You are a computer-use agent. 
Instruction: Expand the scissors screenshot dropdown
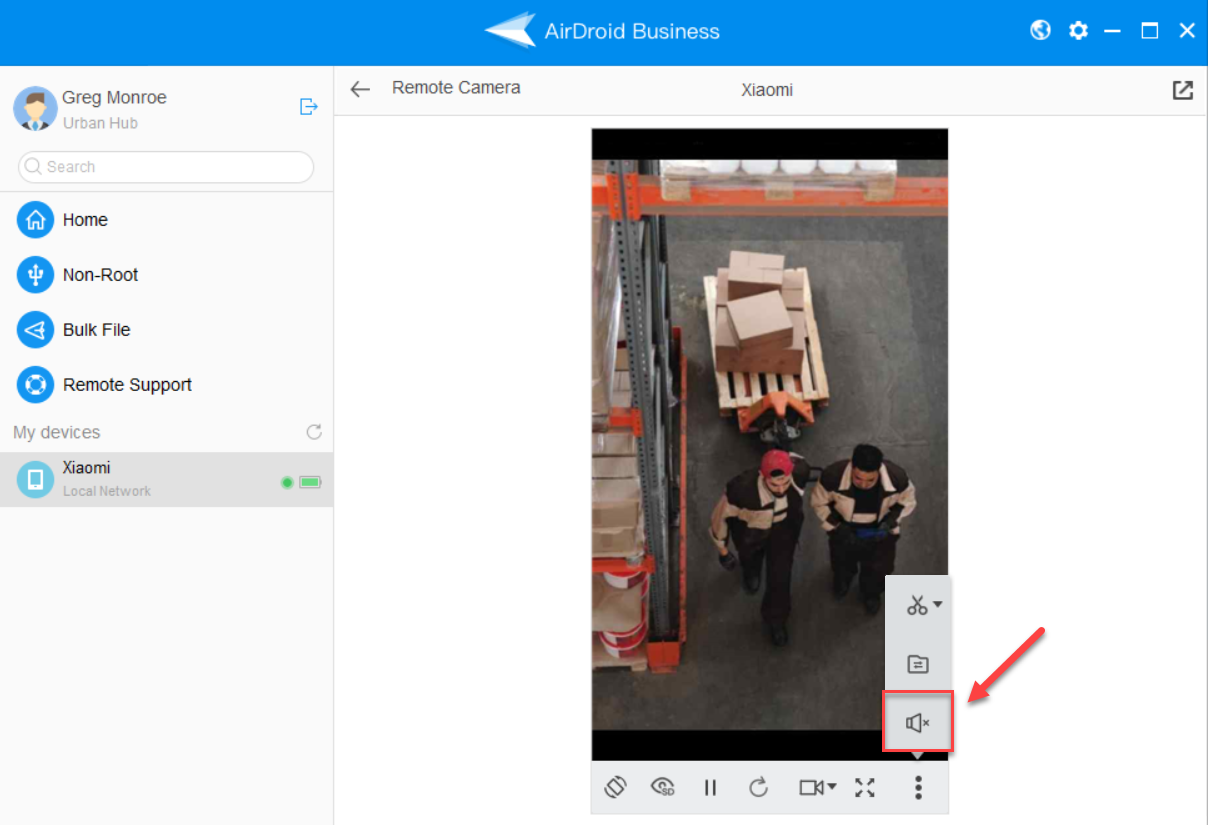[924, 605]
